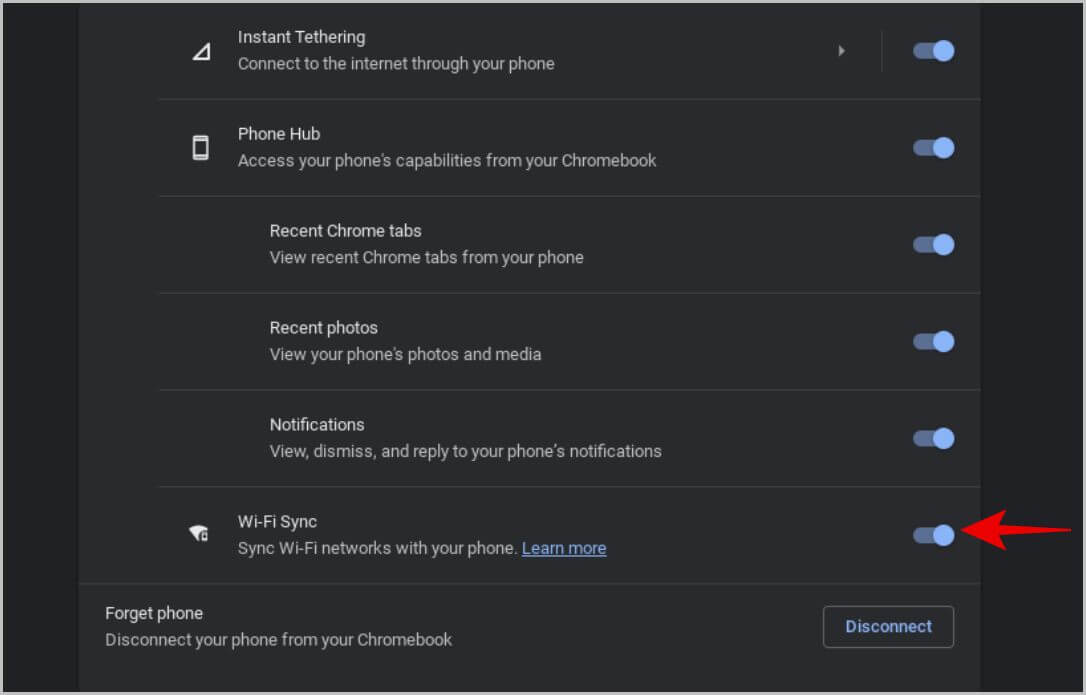The width and height of the screenshot is (1086, 695).
Task: Select the Recent photos label
Action: tap(323, 328)
